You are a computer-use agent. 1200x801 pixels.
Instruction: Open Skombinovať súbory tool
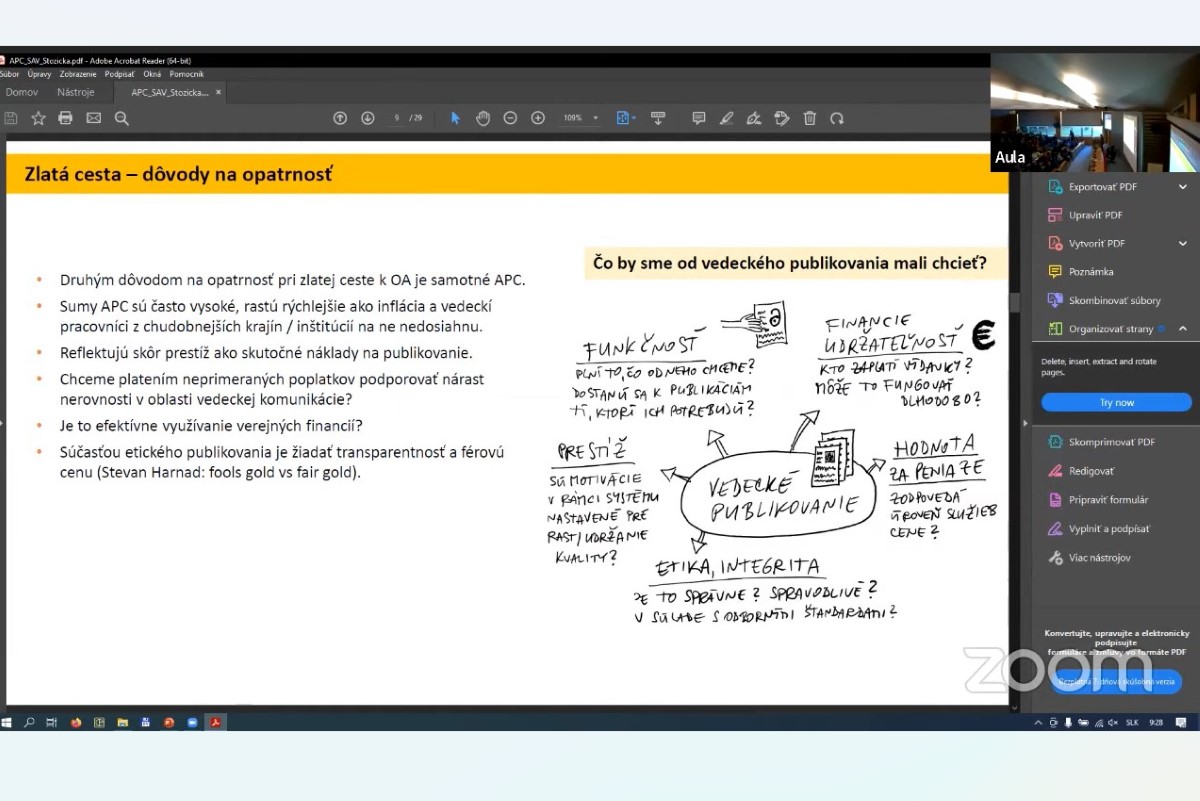[x=1114, y=300]
